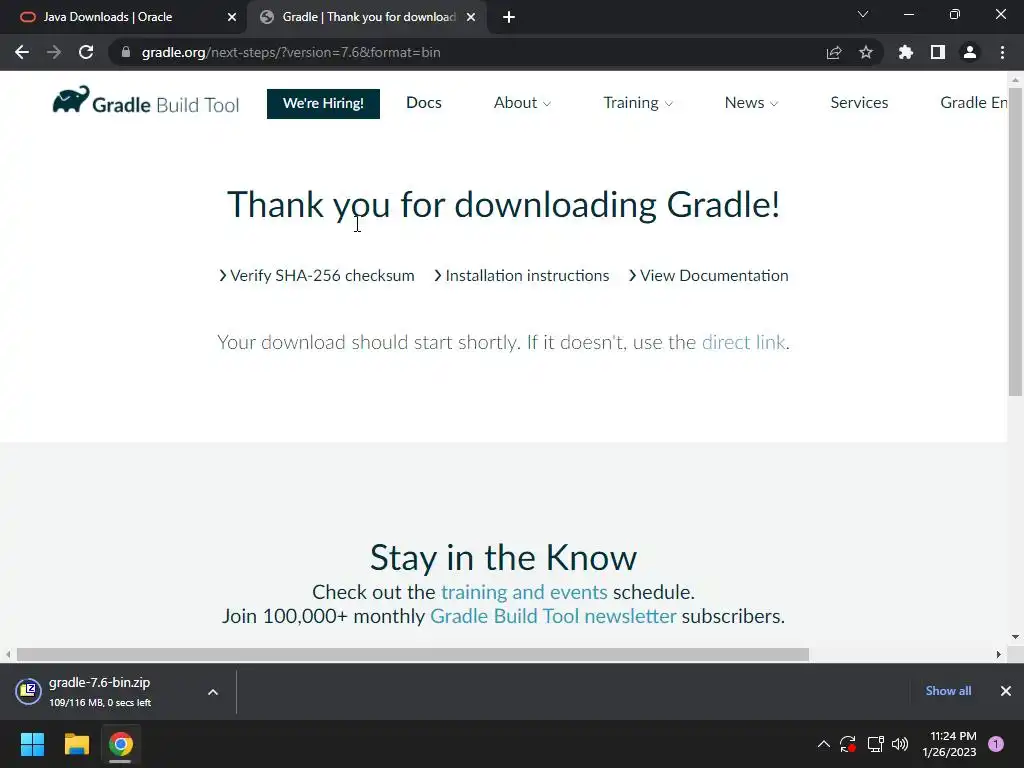Show hidden system tray icons
The width and height of the screenshot is (1024, 768).
pyautogui.click(x=824, y=744)
